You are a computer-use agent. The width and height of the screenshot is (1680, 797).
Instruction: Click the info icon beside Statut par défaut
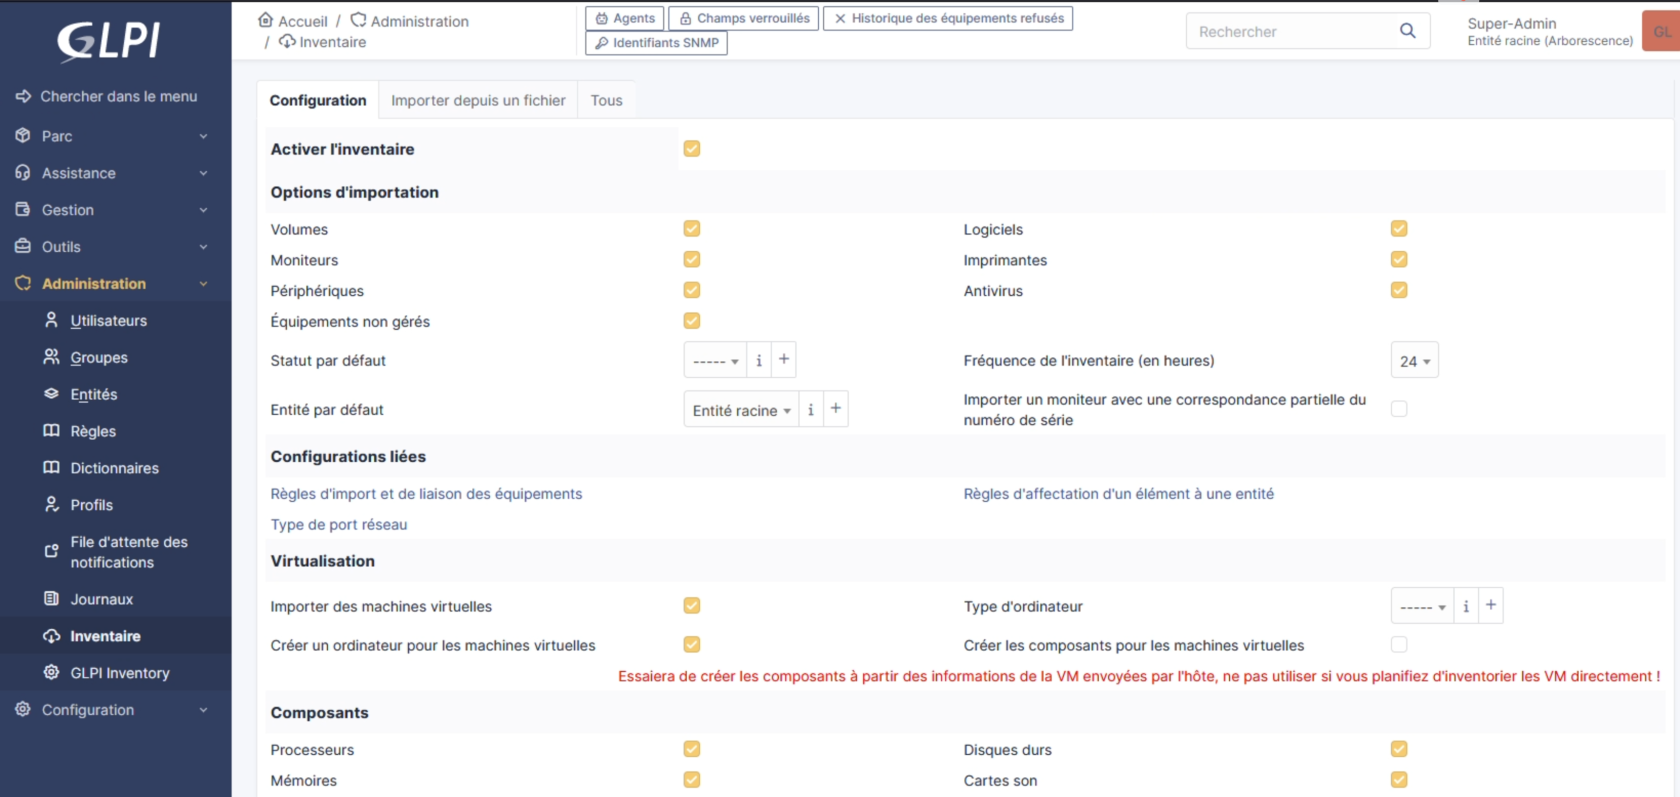tap(759, 360)
